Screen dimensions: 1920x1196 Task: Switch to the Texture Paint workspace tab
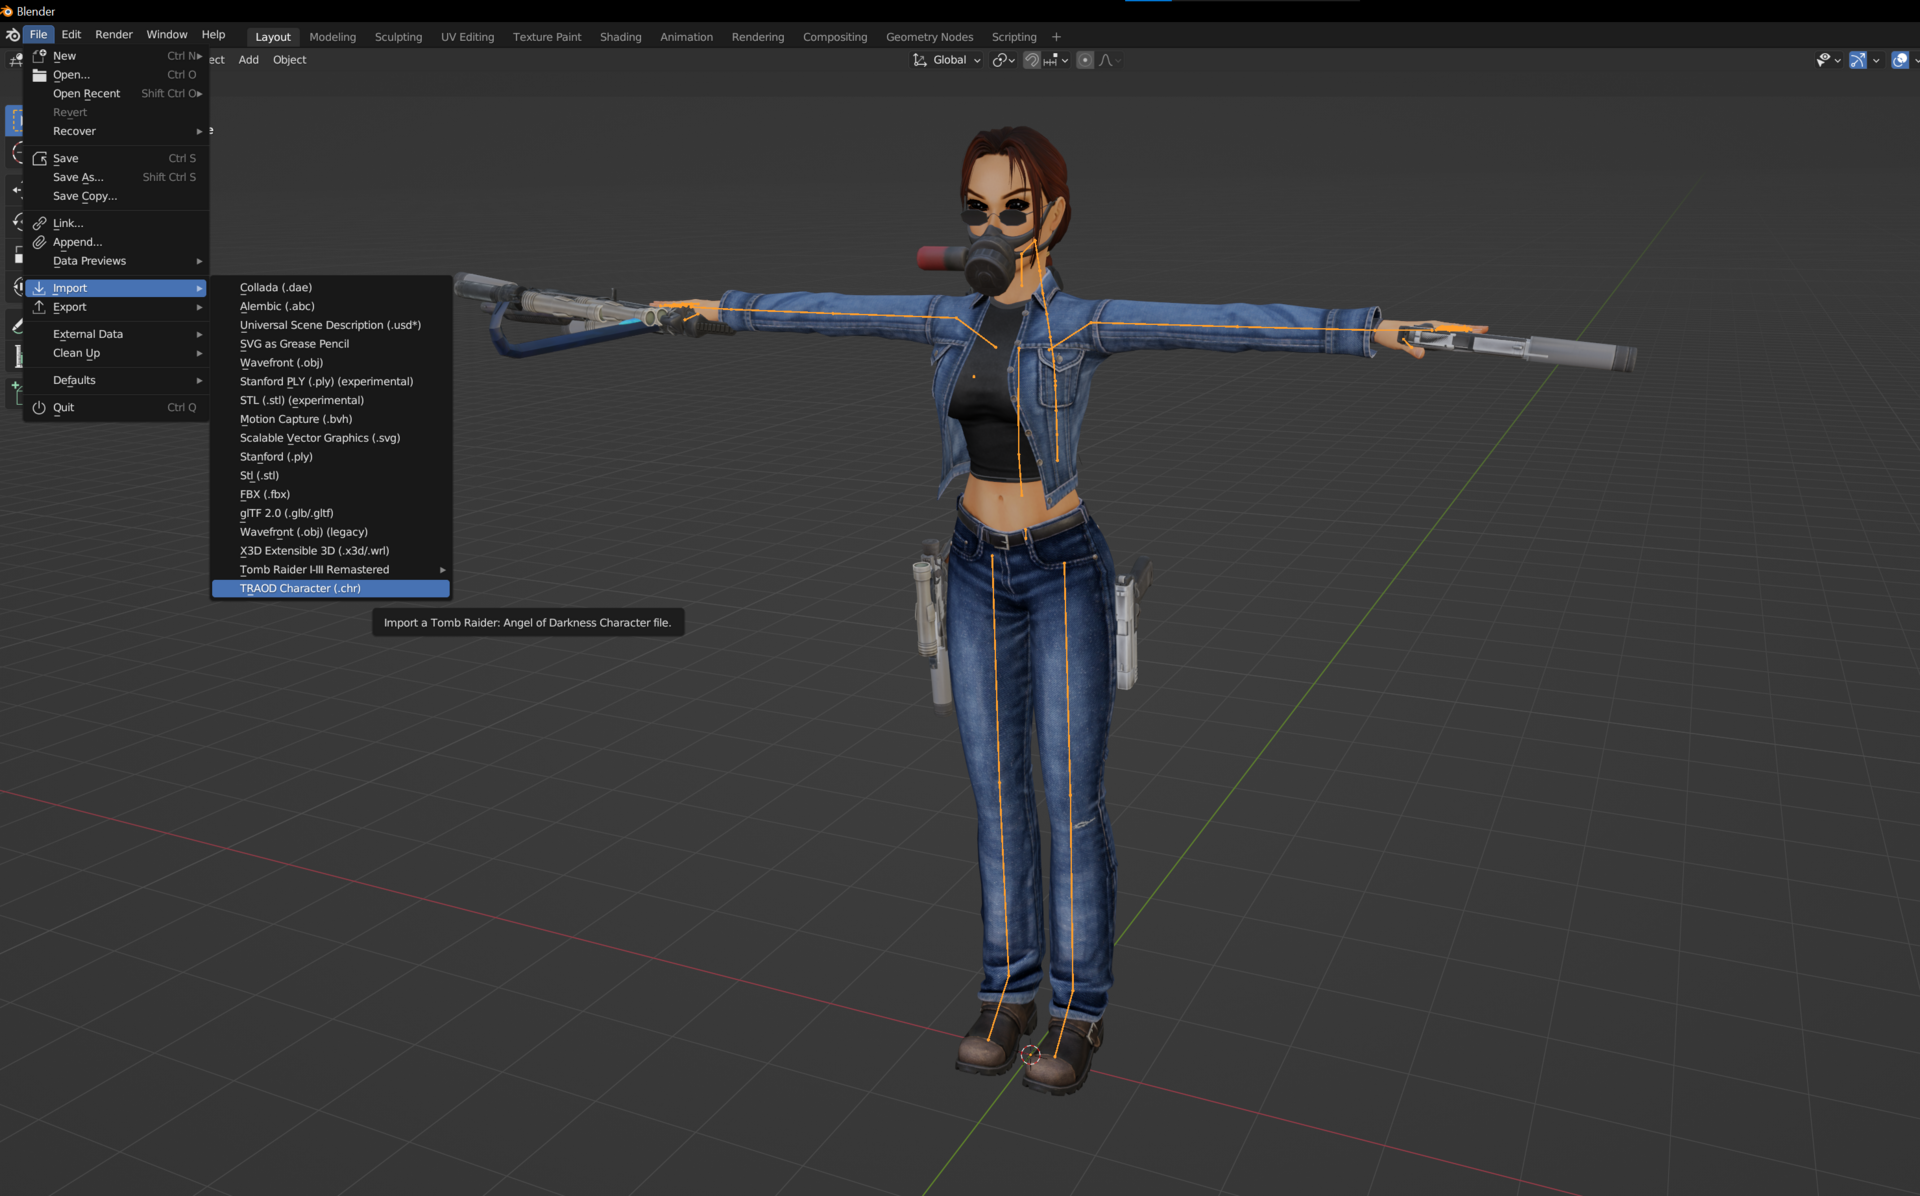pyautogui.click(x=547, y=37)
